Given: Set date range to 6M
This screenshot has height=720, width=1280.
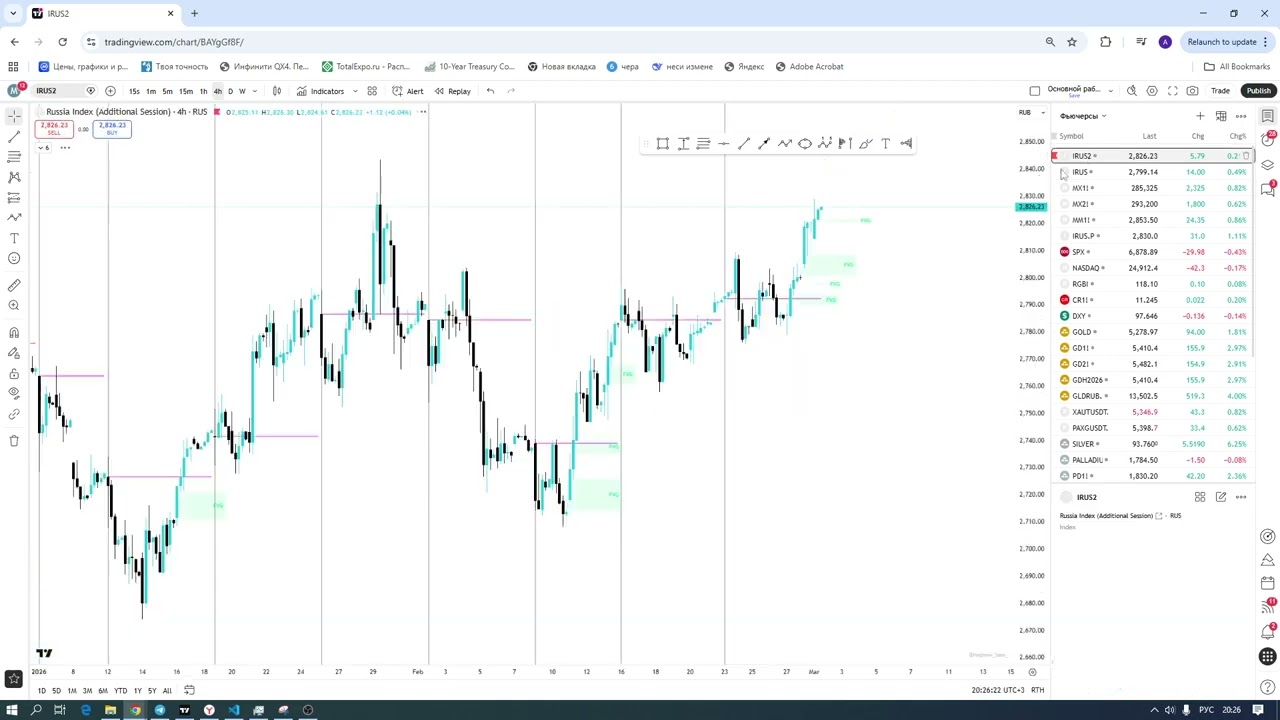Looking at the screenshot, I should click(103, 691).
